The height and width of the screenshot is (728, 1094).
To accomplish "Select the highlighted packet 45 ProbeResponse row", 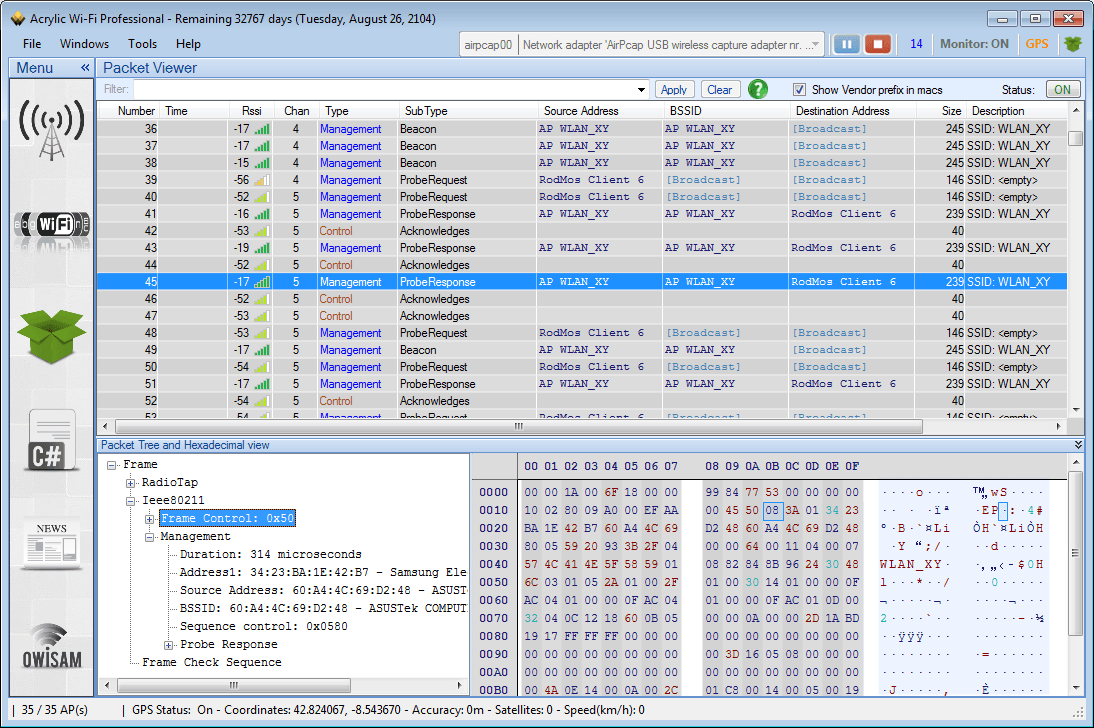I will pyautogui.click(x=582, y=282).
